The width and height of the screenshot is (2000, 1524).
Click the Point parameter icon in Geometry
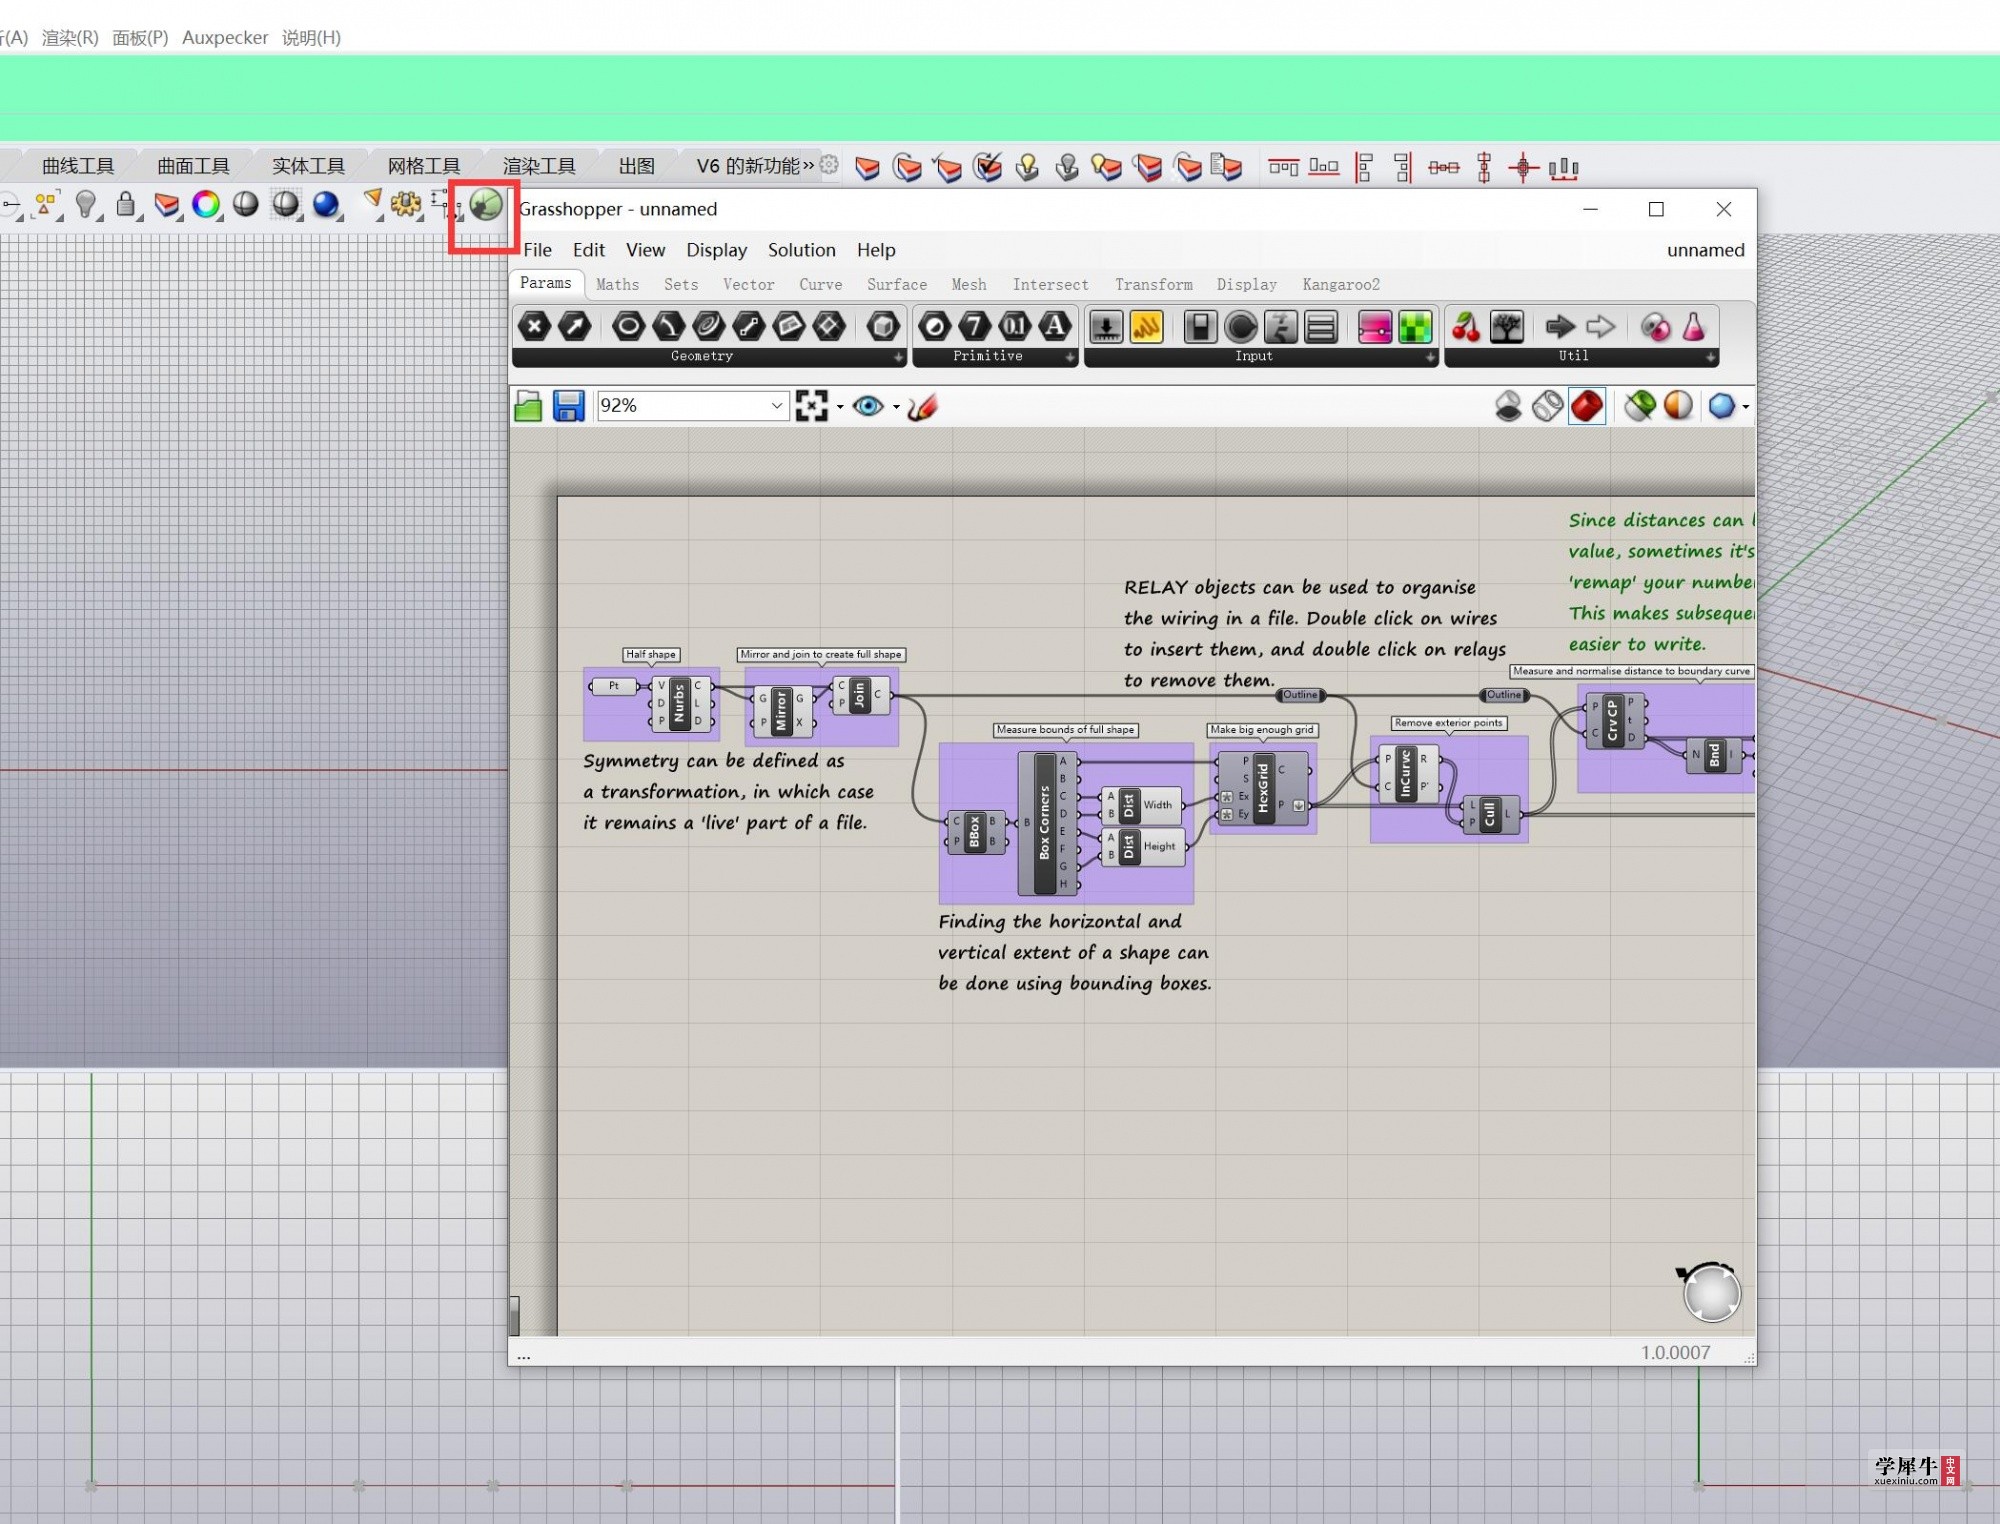[535, 326]
